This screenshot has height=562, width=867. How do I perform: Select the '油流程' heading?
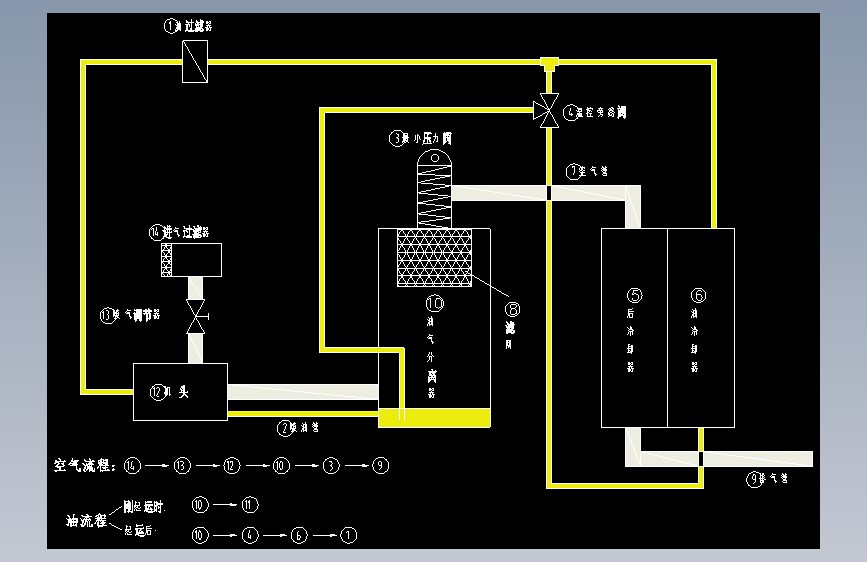point(86,521)
